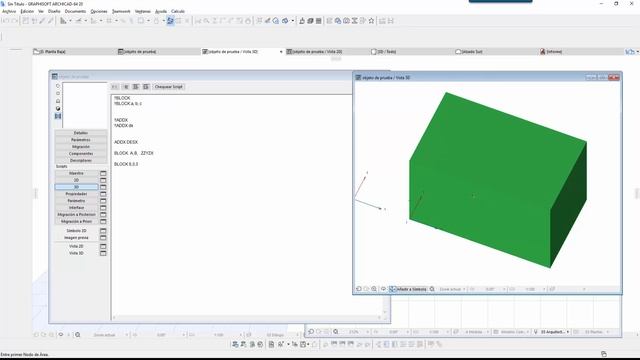Click the tab overview icon at far right of tab bar
The height and width of the screenshot is (360, 640).
coord(630,52)
